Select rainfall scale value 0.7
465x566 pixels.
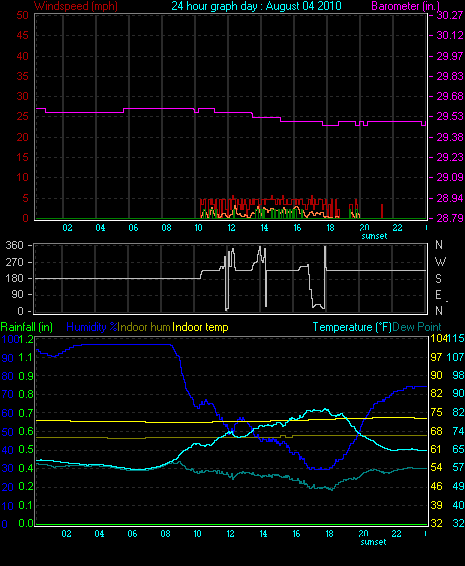(26, 413)
